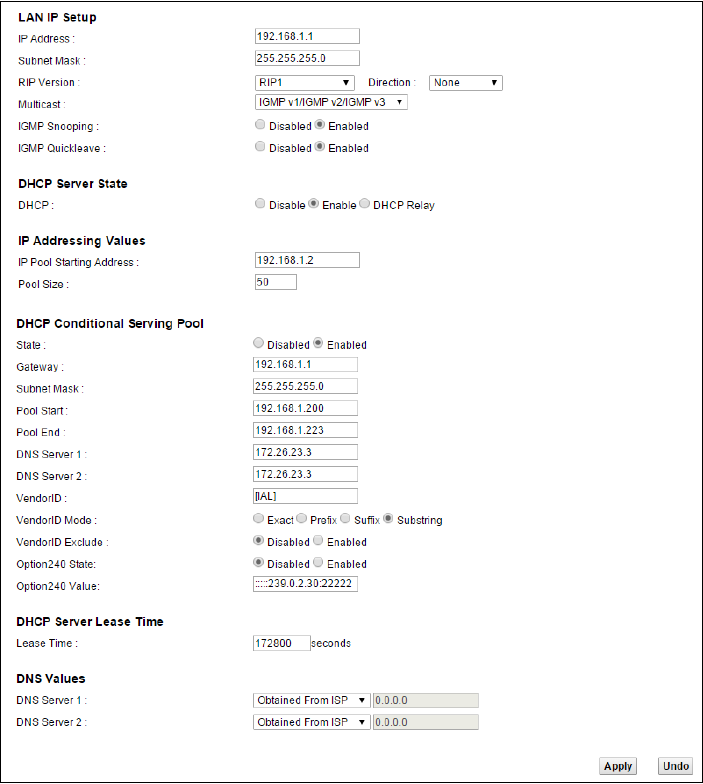
Task: Select Exact VendorID Mode
Action: click(x=258, y=518)
